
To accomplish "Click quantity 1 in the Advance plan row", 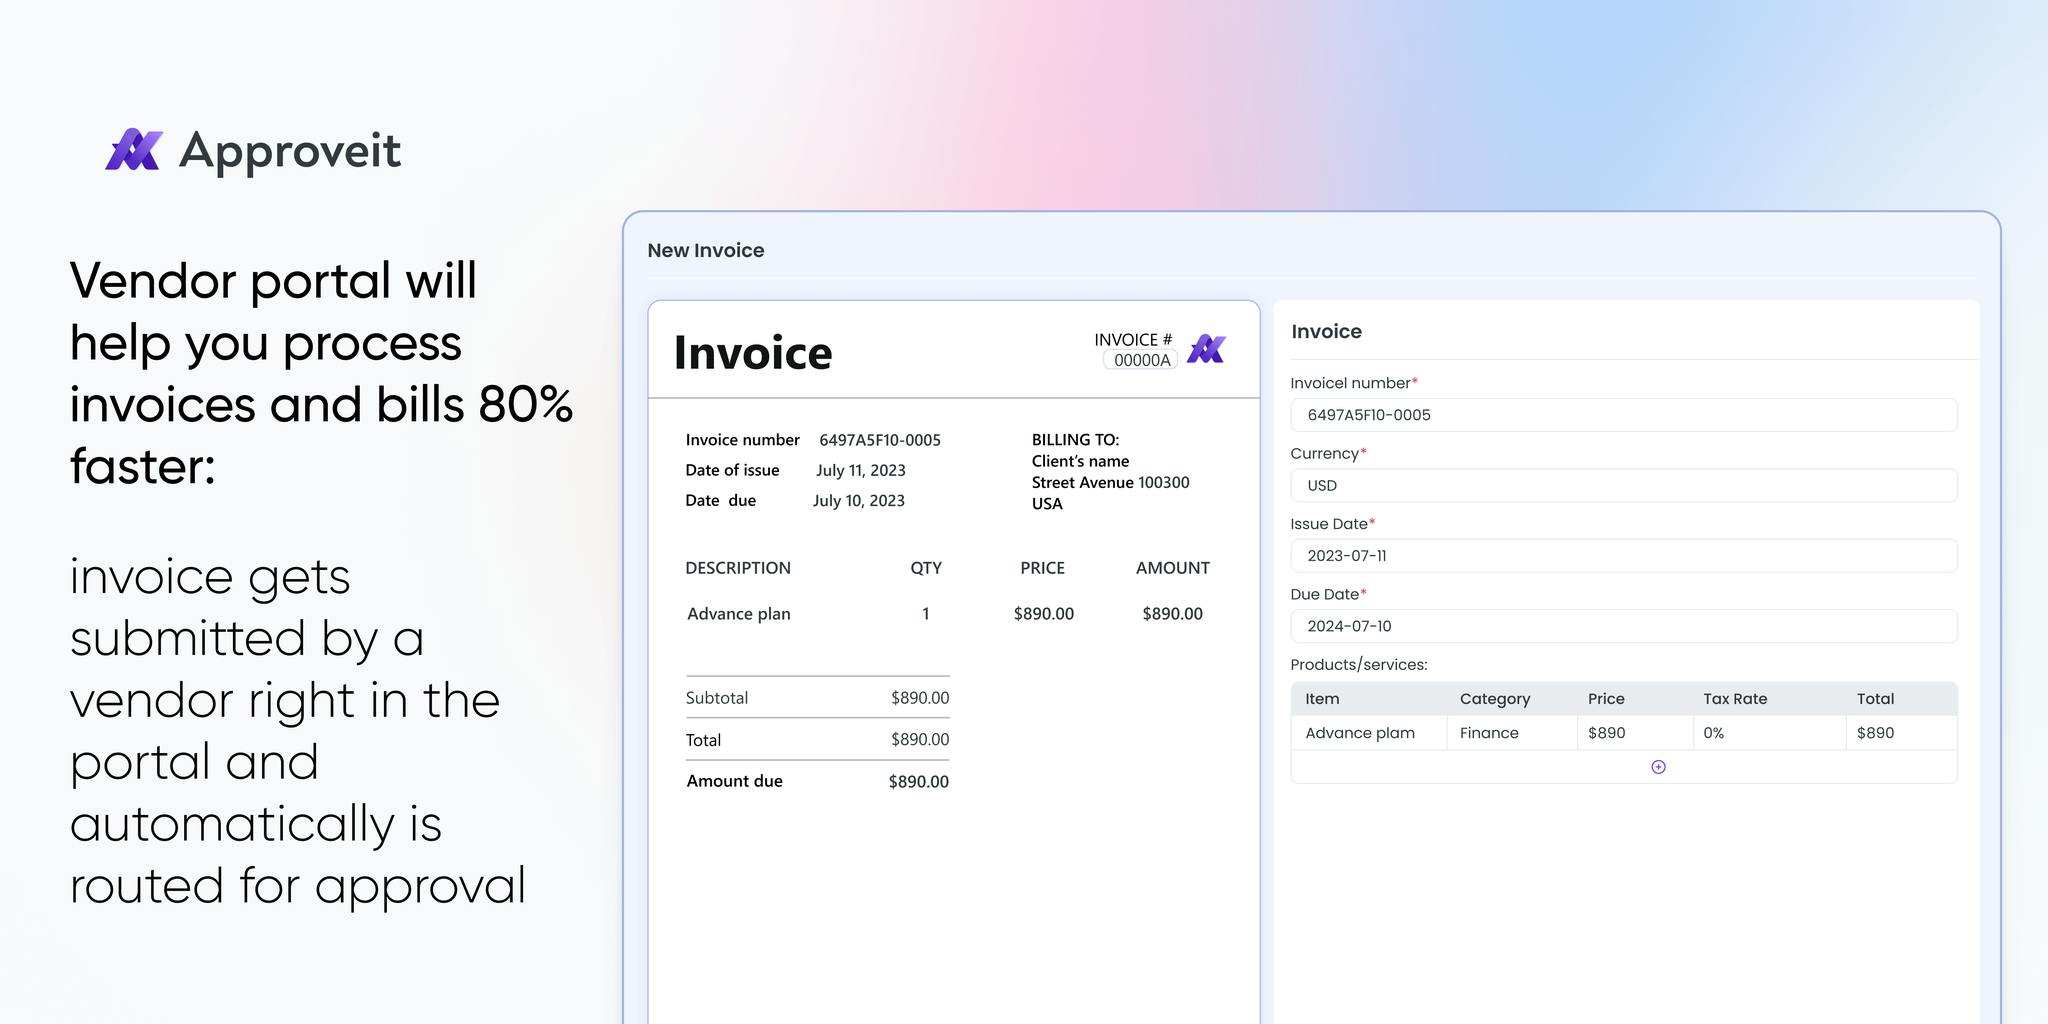I will 926,614.
